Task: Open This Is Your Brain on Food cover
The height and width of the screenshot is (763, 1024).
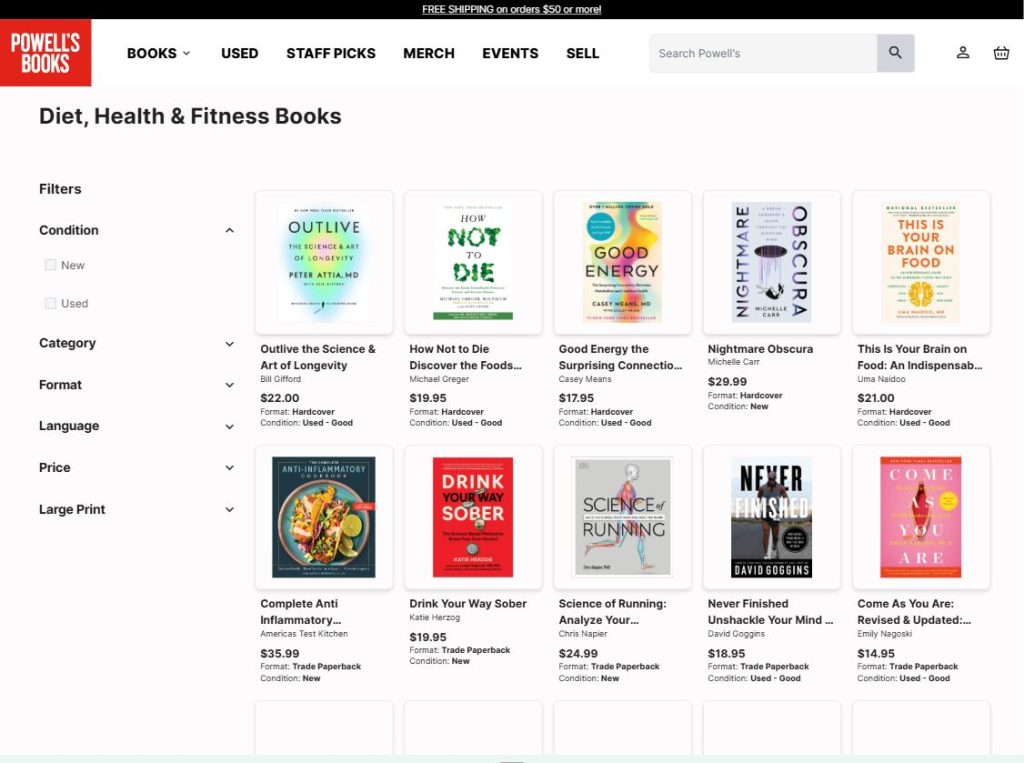Action: point(921,262)
